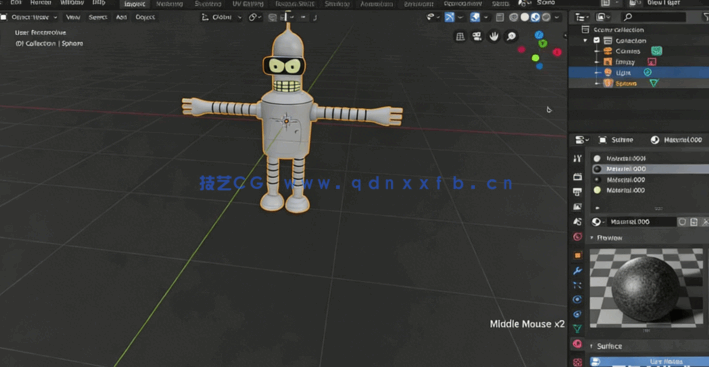Select the Light row in outliner

638,72
